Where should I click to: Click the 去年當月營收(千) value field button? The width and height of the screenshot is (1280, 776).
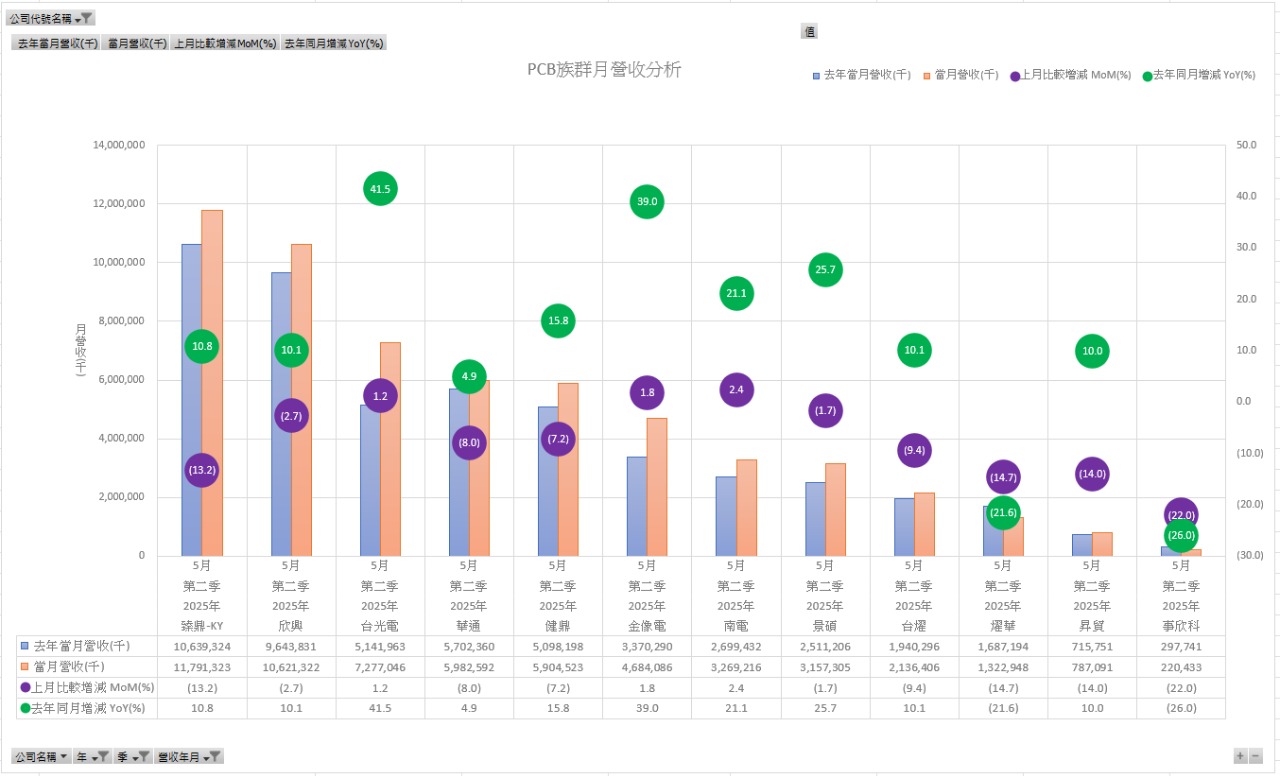click(x=57, y=43)
